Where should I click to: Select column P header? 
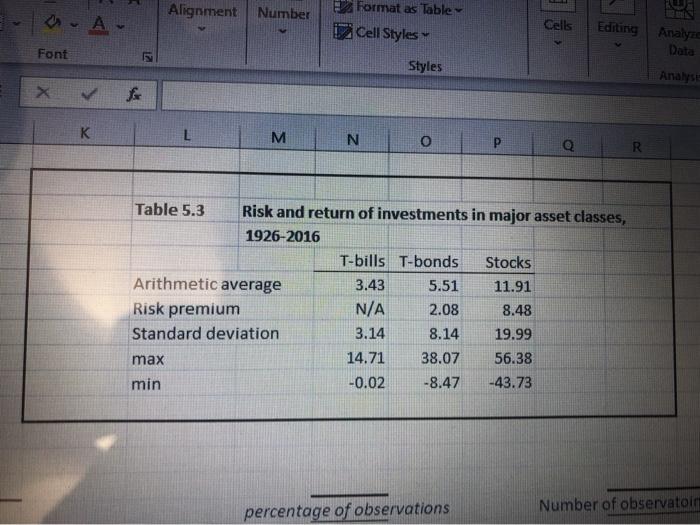[497, 143]
